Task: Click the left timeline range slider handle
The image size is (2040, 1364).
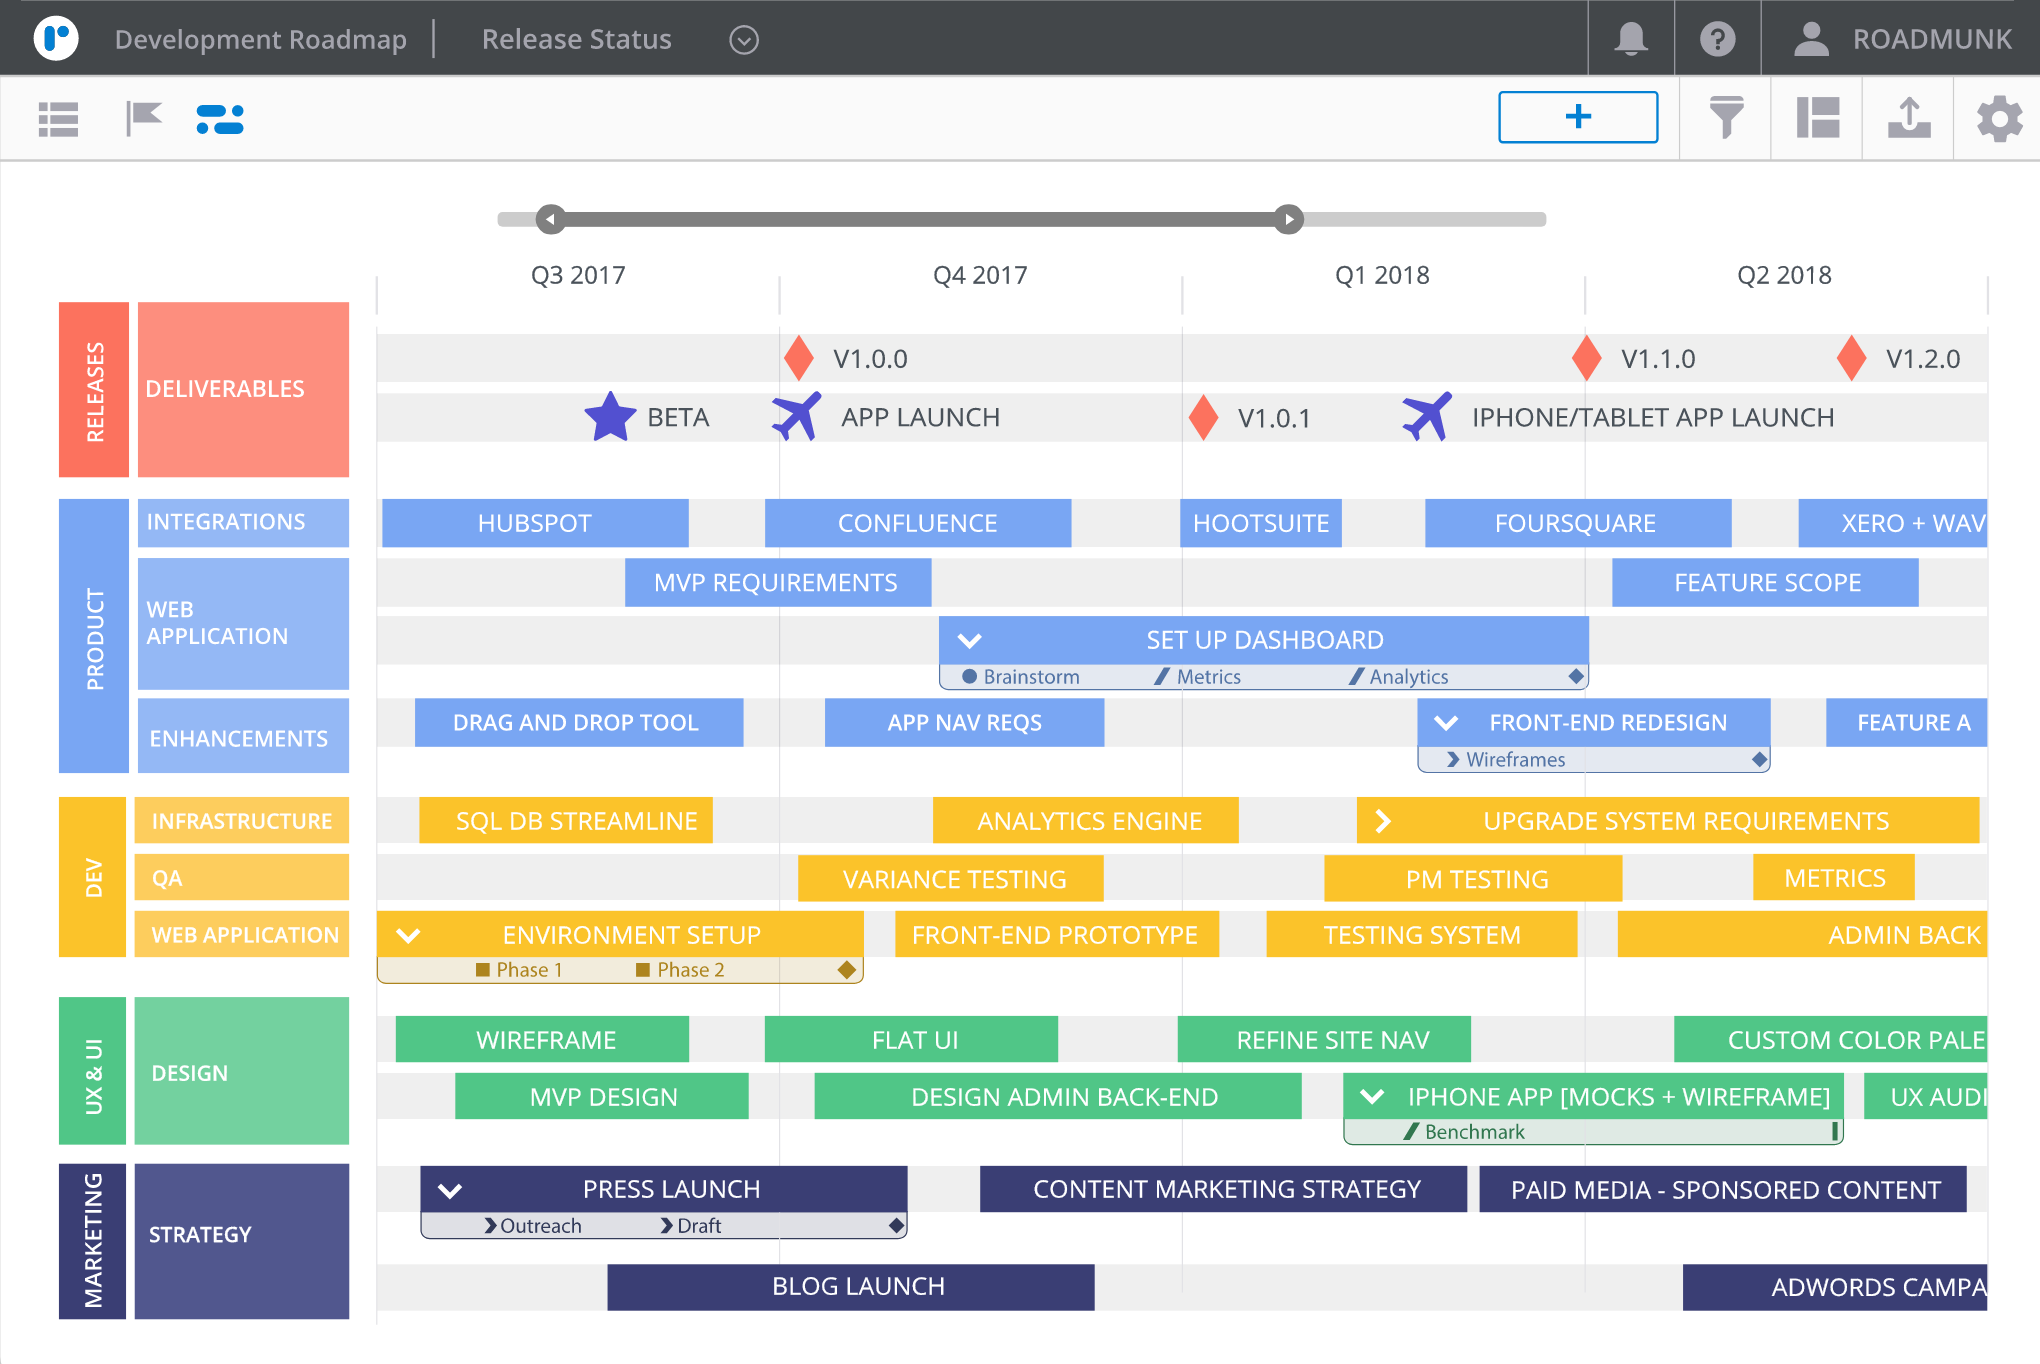Action: 551,219
